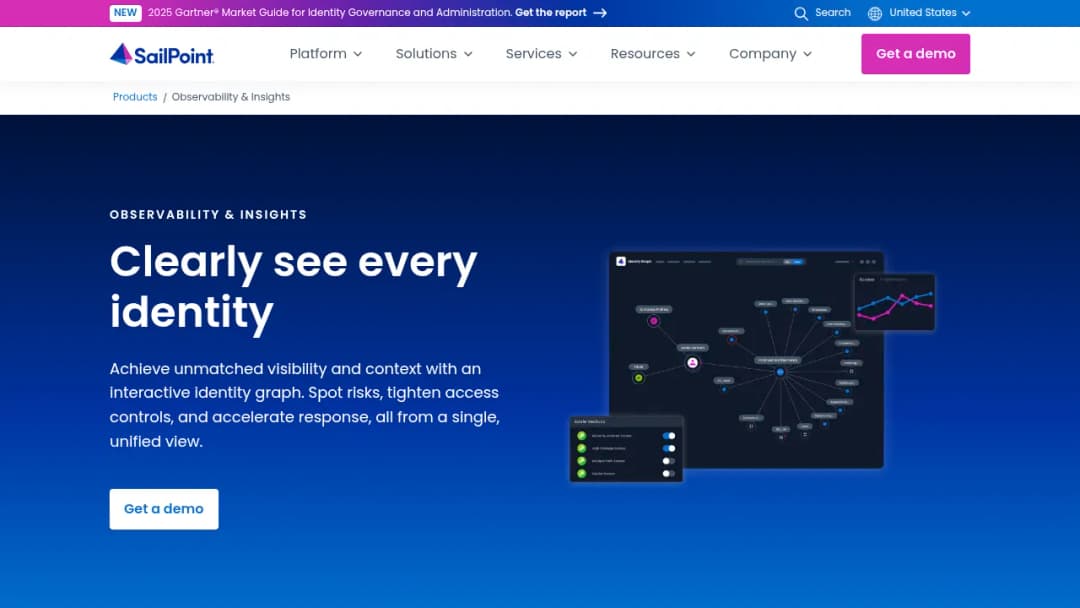This screenshot has height=608, width=1080.
Task: Click the SailPoint logo
Action: pyautogui.click(x=162, y=54)
